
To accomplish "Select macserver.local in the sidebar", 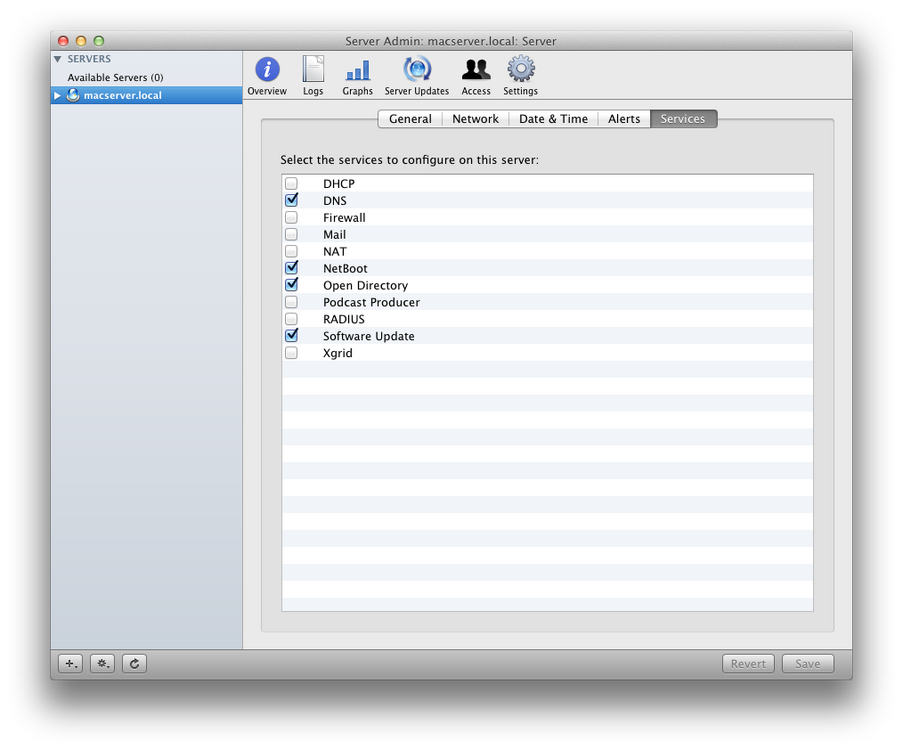I will [x=146, y=96].
